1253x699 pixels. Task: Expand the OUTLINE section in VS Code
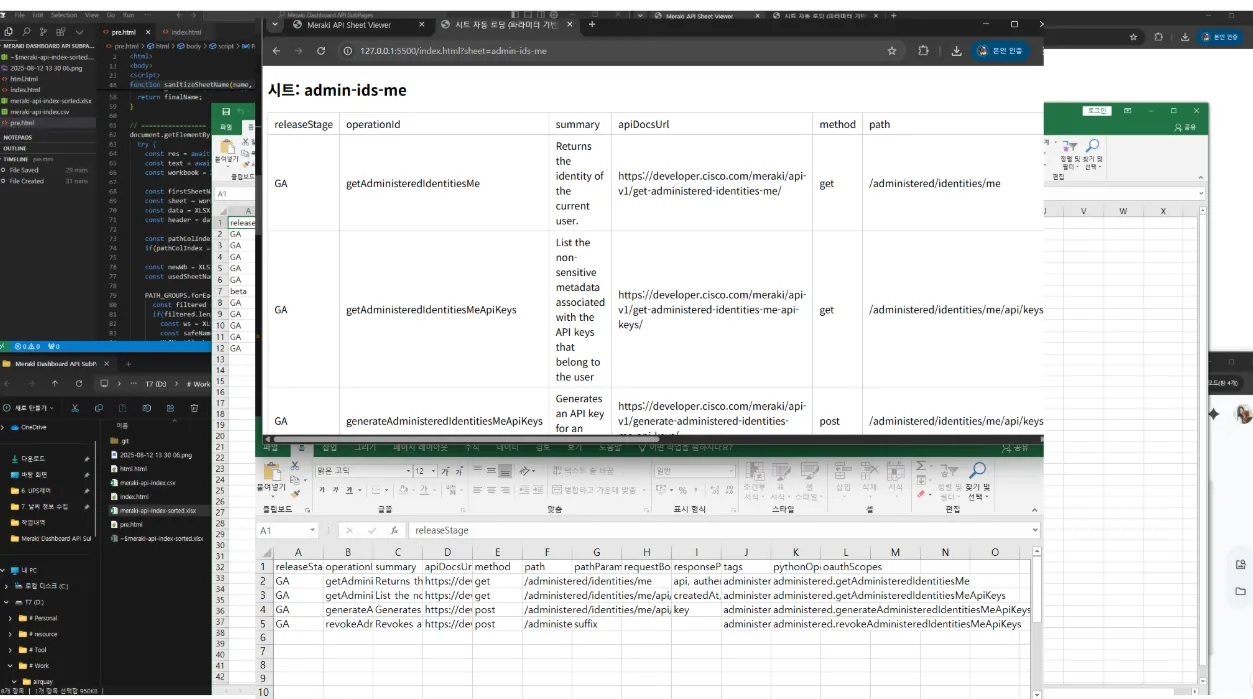(16, 148)
